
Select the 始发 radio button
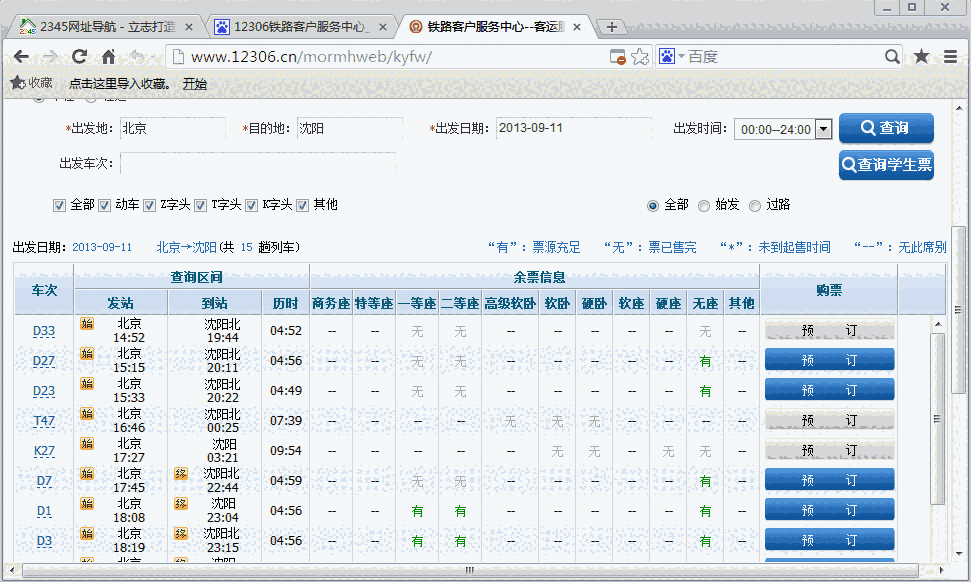point(704,205)
